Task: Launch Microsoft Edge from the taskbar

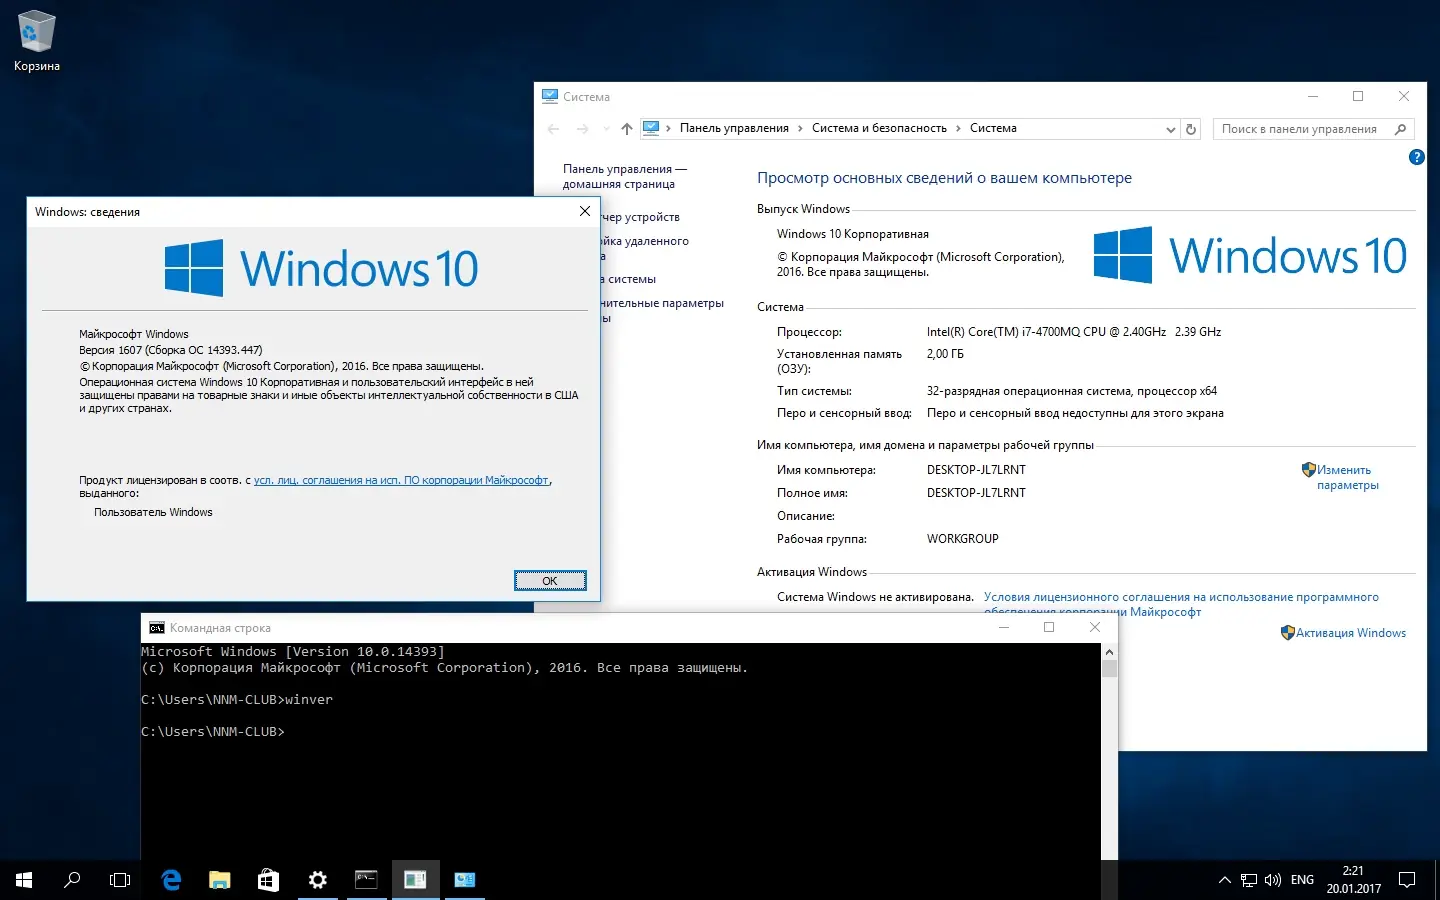Action: coord(171,880)
